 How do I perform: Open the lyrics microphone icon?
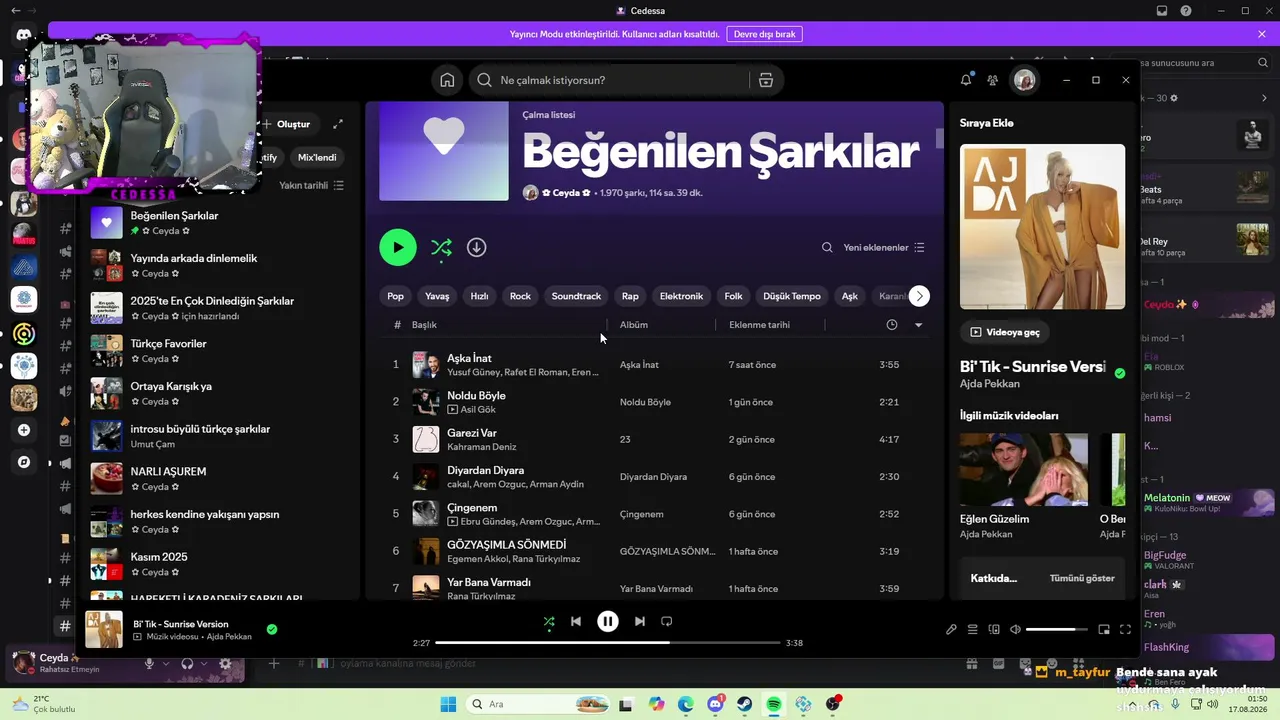tap(951, 630)
